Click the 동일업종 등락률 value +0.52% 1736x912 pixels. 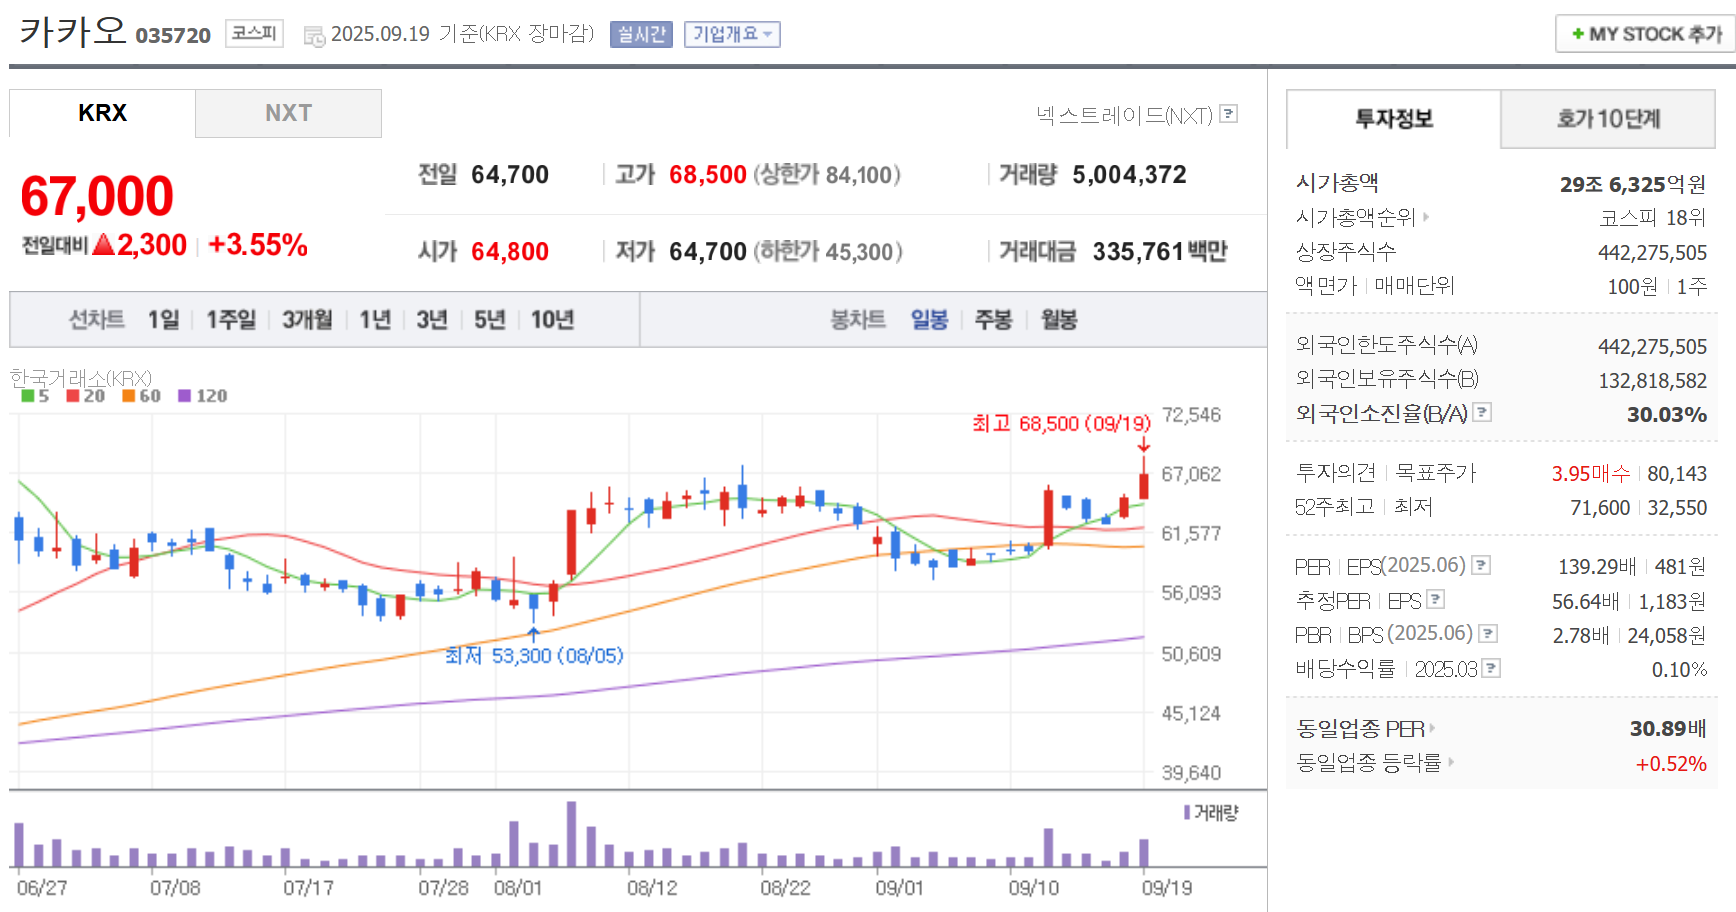tap(1671, 764)
